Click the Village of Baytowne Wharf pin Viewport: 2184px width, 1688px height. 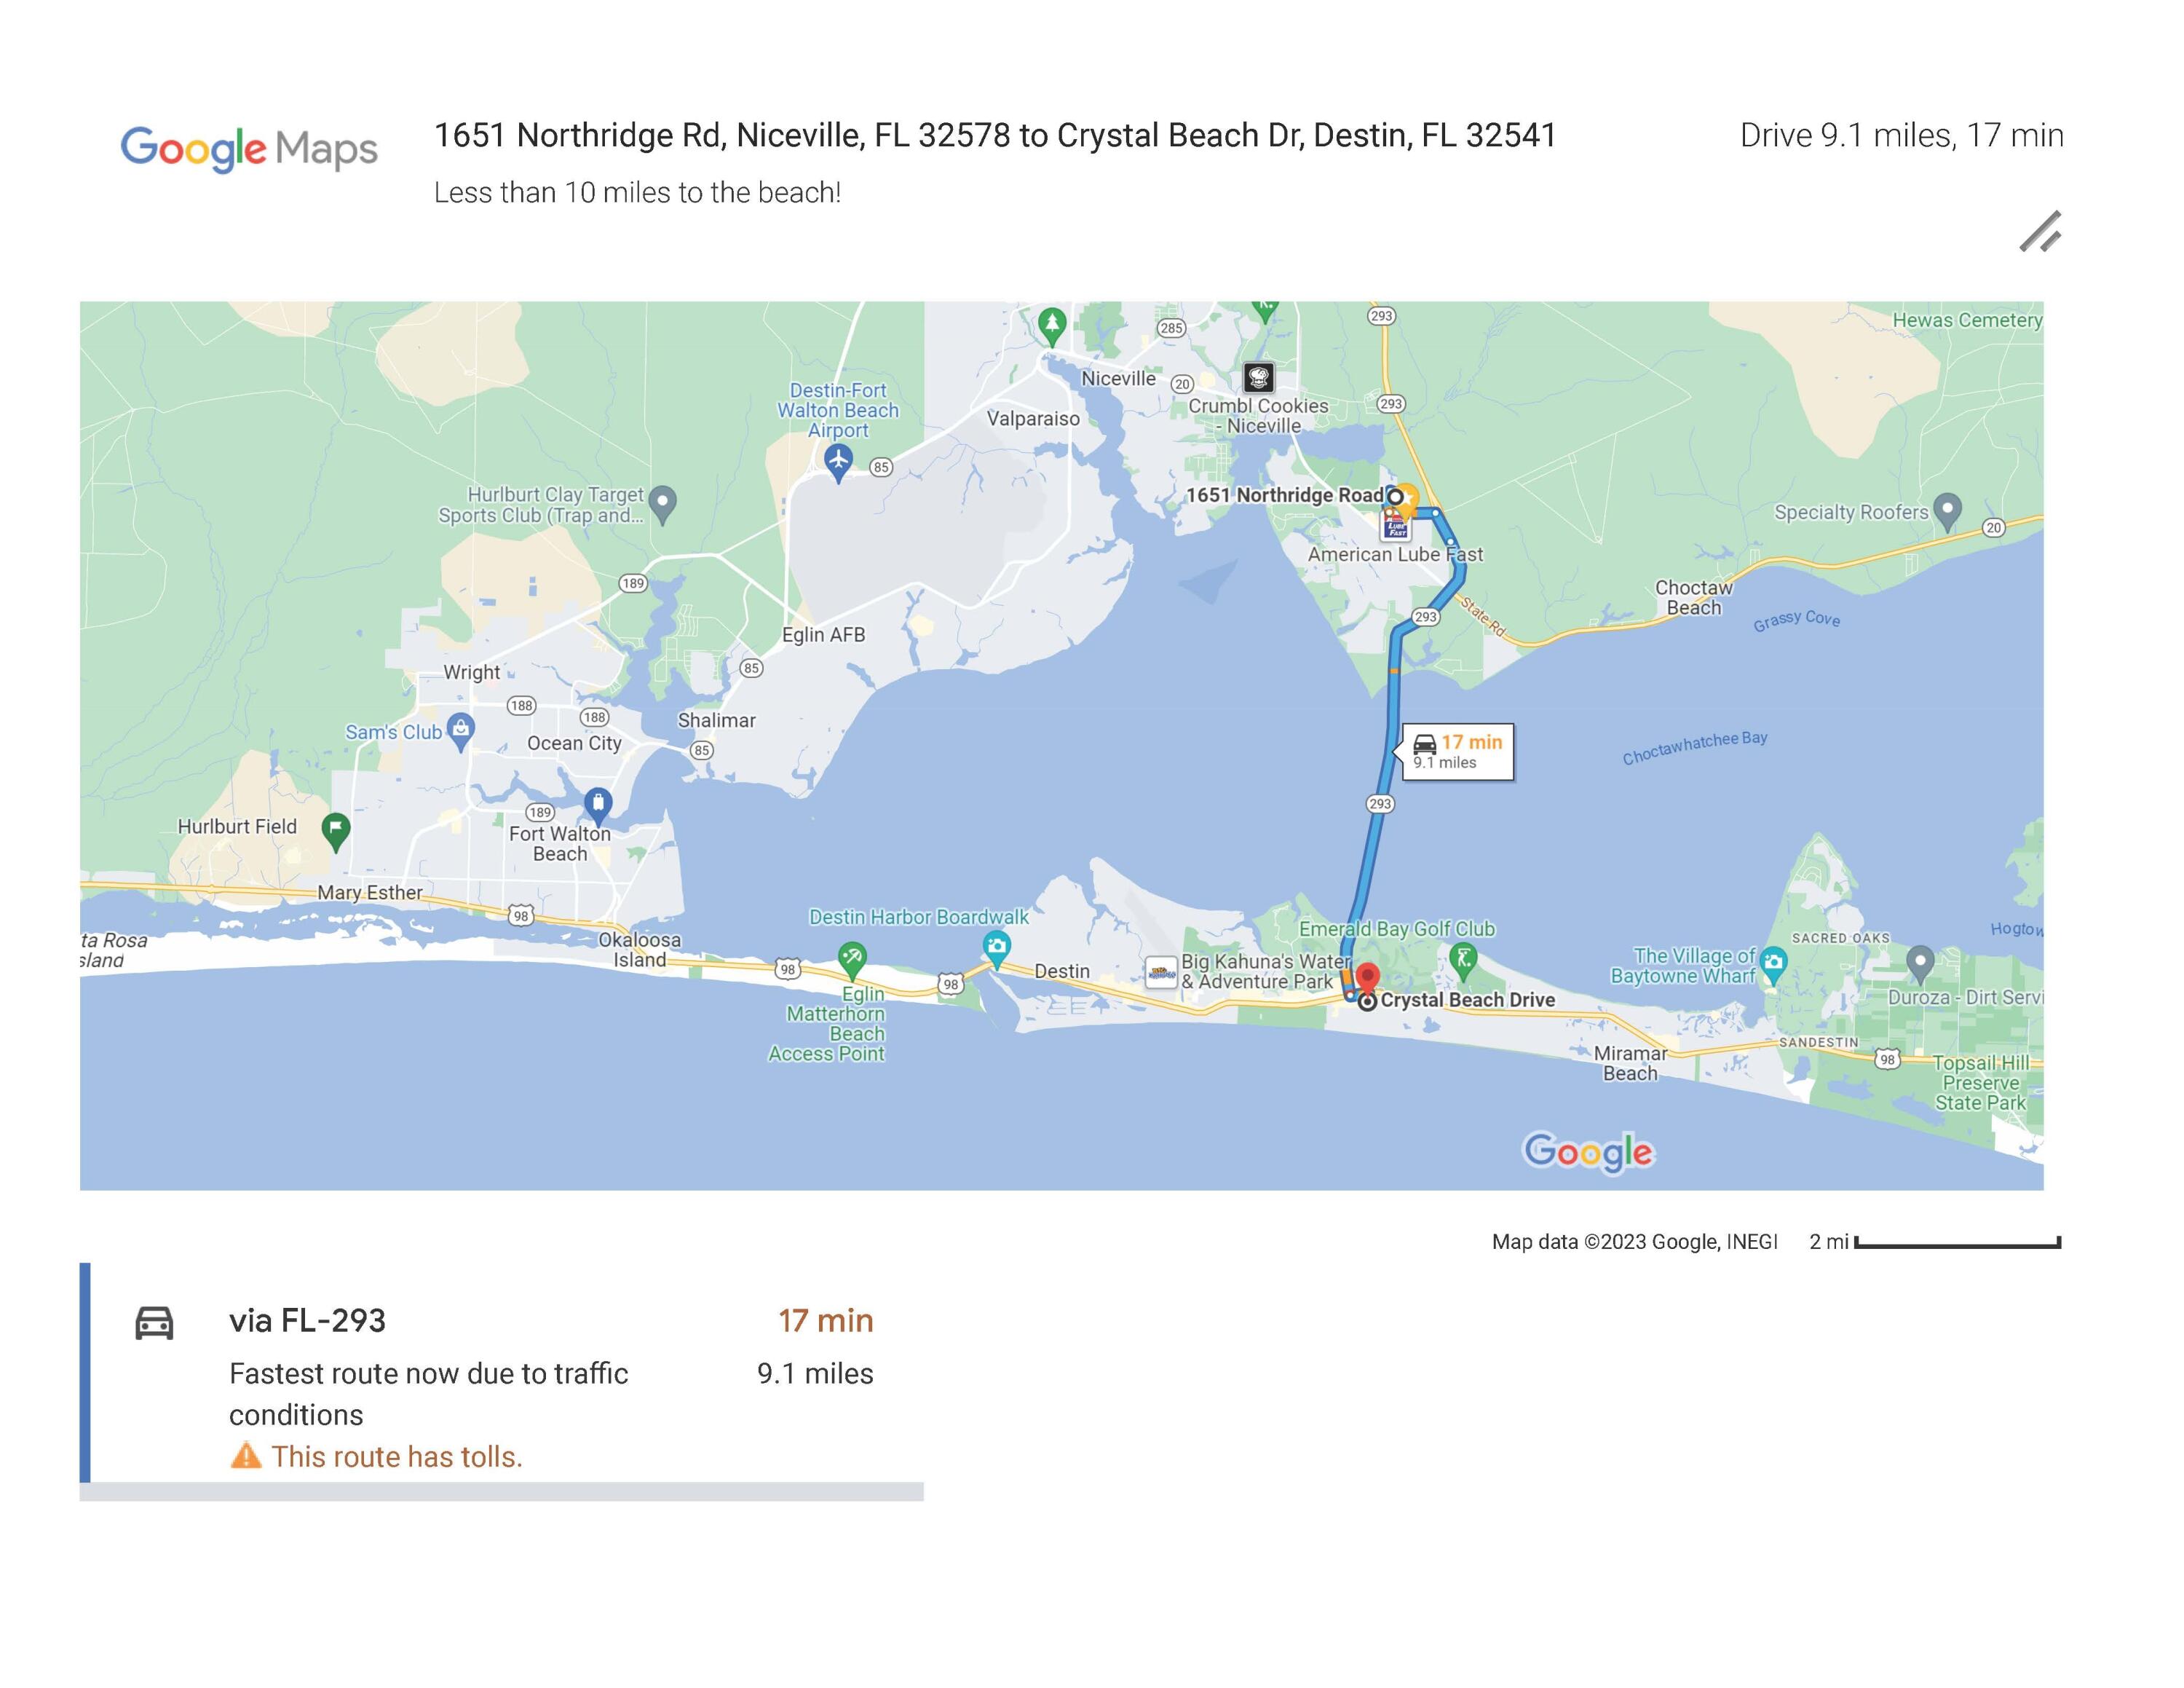coord(1773,963)
